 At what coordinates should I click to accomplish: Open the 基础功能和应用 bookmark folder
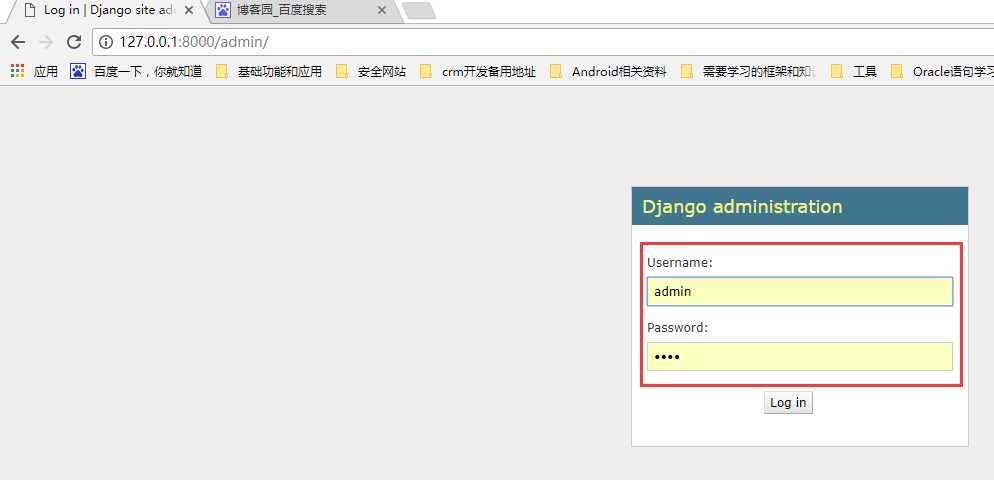coord(269,72)
